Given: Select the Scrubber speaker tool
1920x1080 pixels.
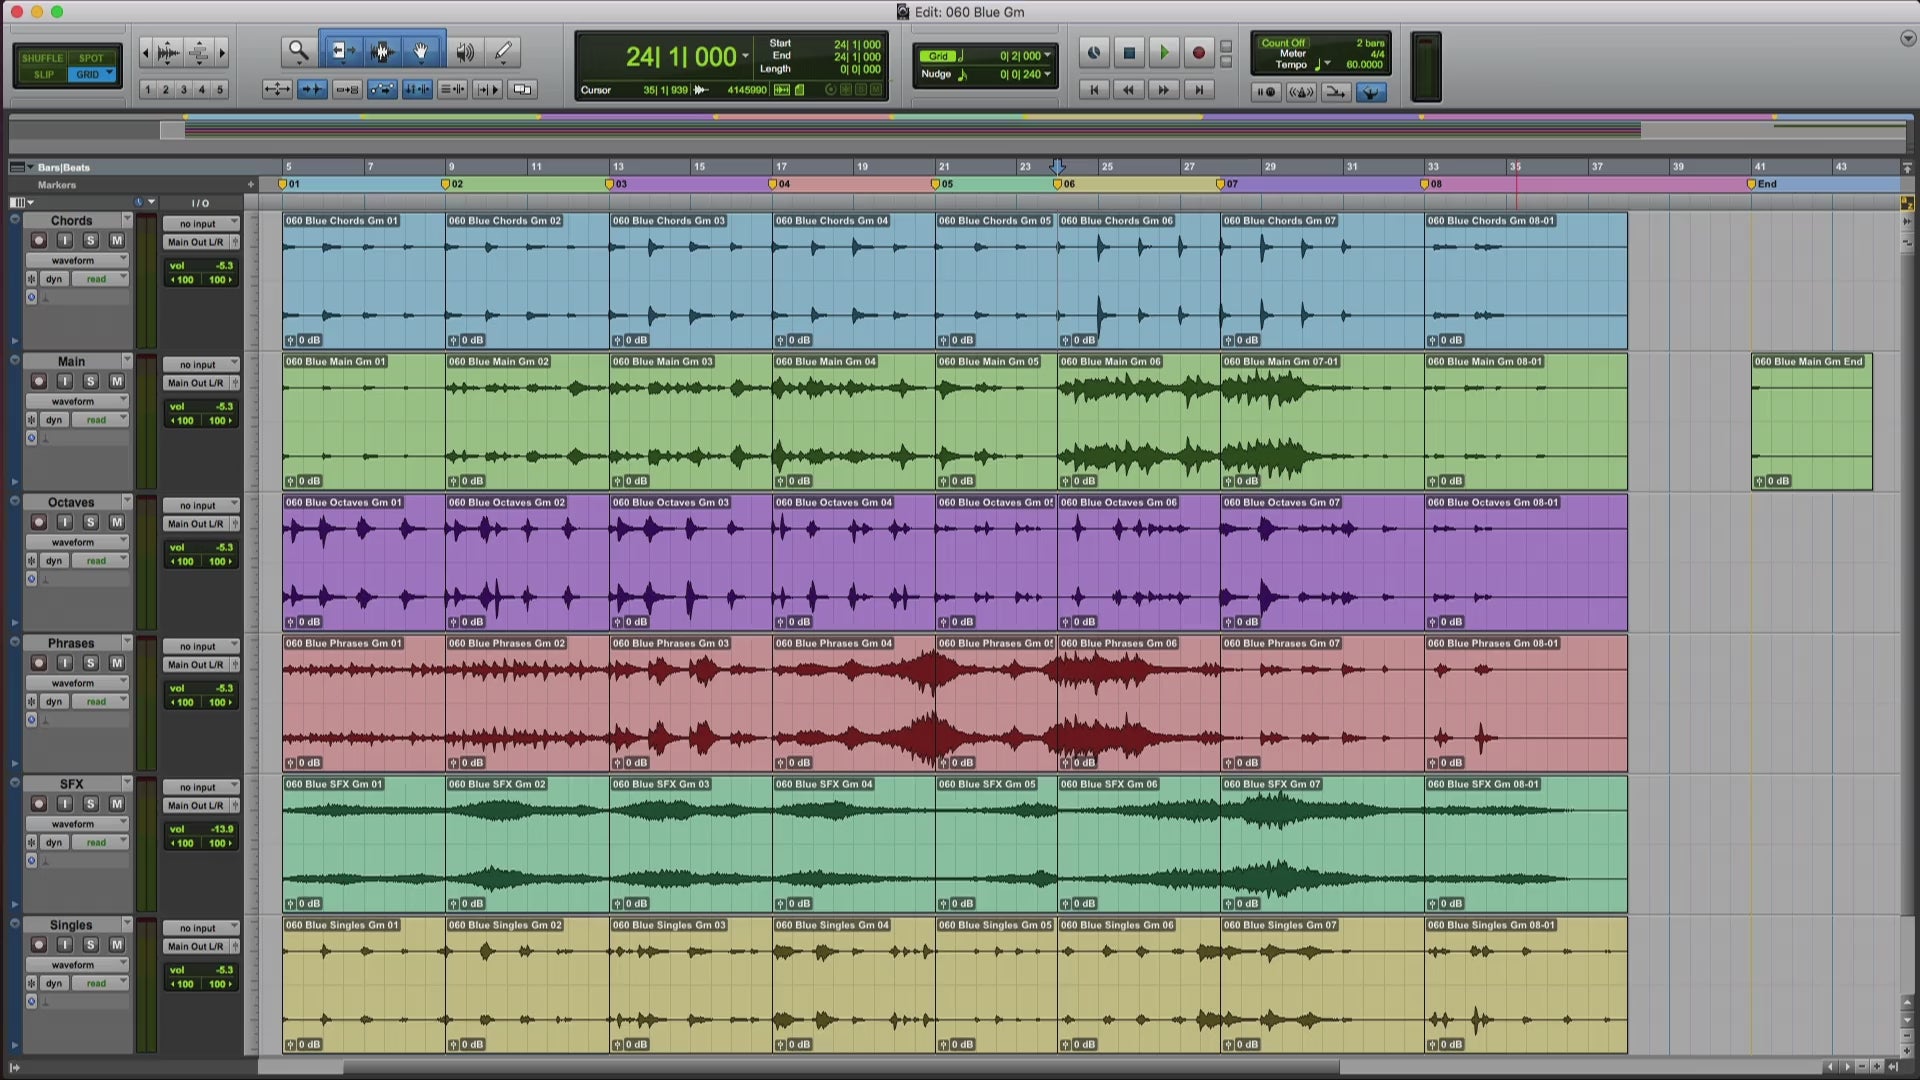Looking at the screenshot, I should [x=465, y=51].
